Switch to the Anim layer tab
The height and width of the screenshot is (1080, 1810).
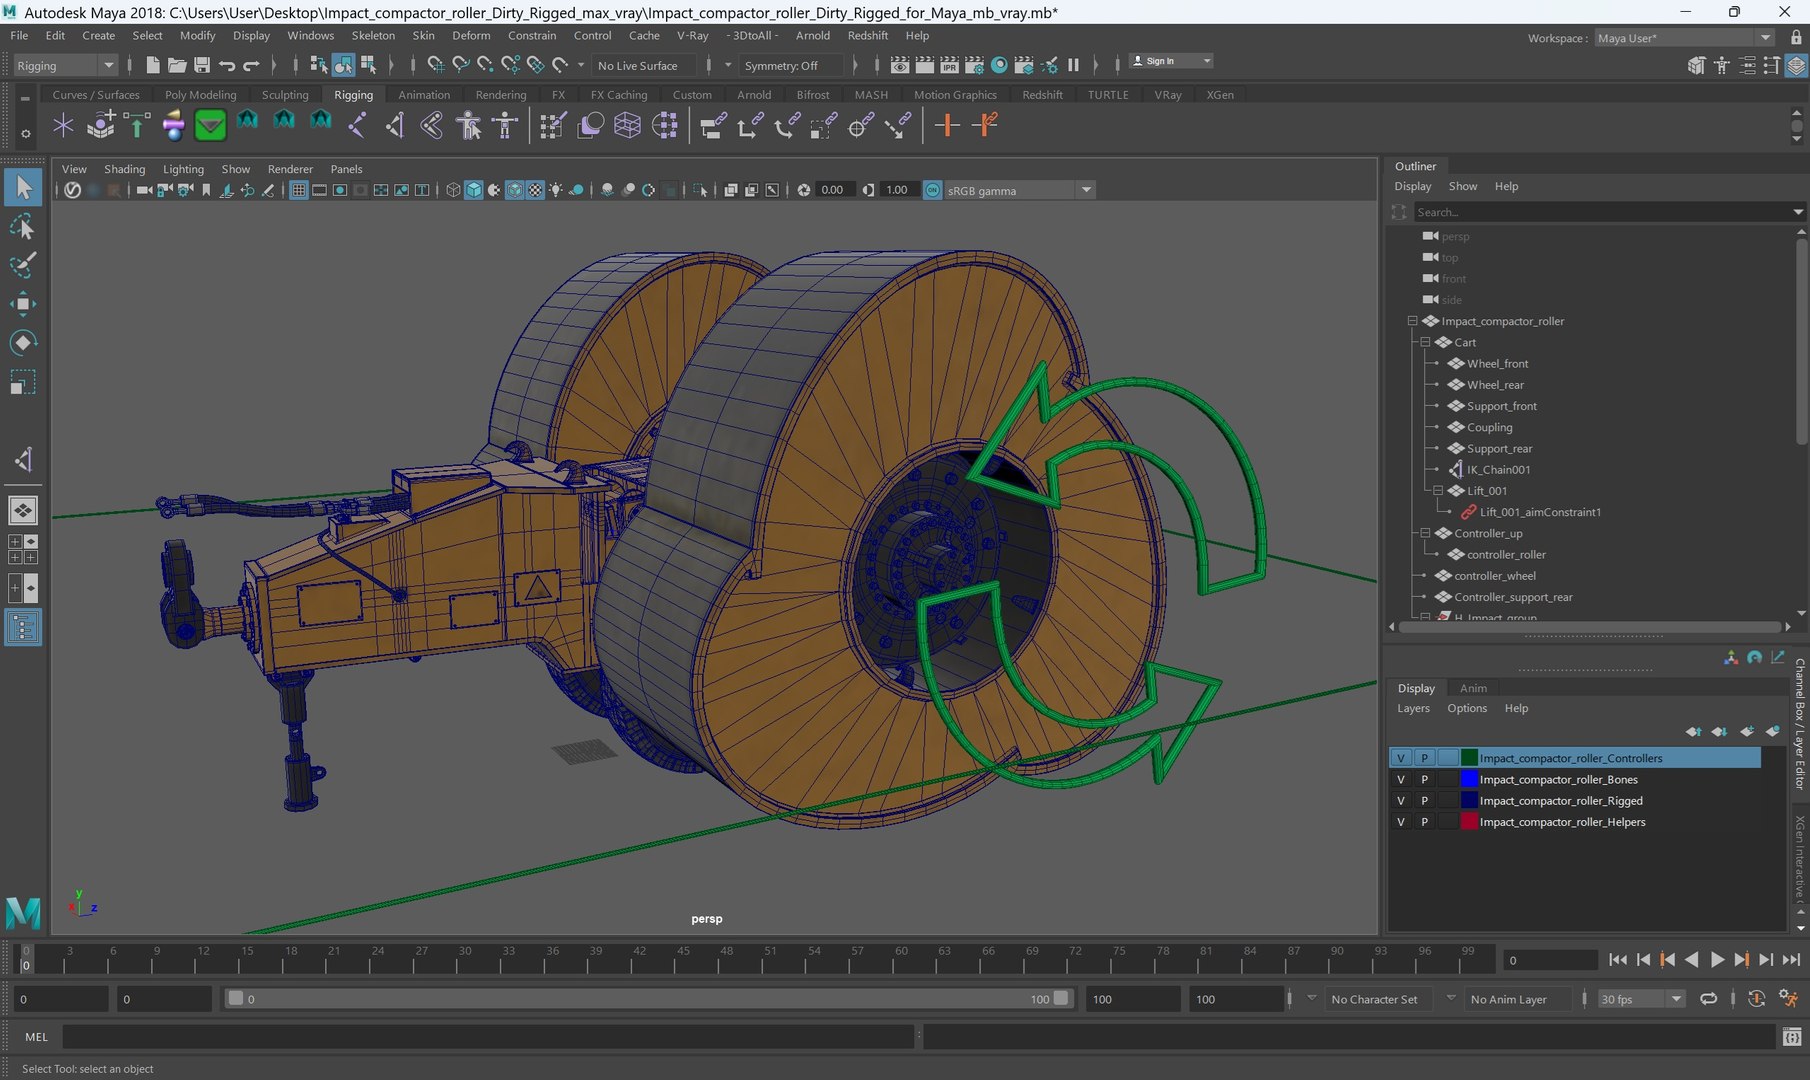(1473, 688)
